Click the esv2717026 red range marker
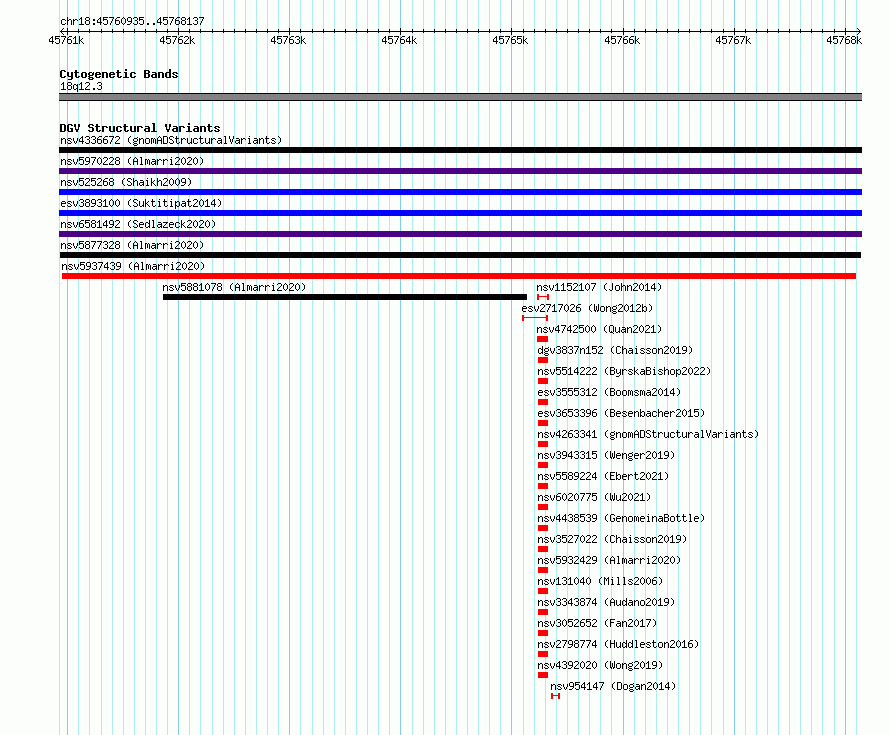 tap(535, 318)
